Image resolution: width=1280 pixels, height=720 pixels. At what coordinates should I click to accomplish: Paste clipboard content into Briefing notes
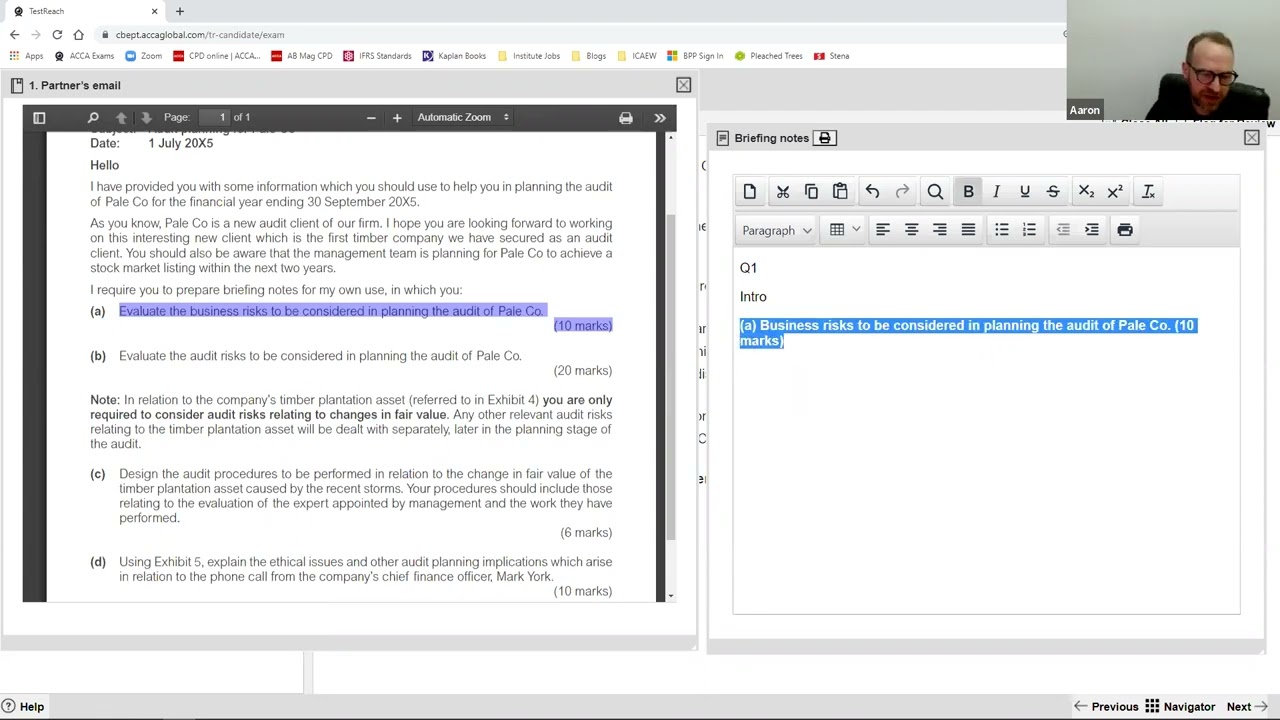click(840, 192)
